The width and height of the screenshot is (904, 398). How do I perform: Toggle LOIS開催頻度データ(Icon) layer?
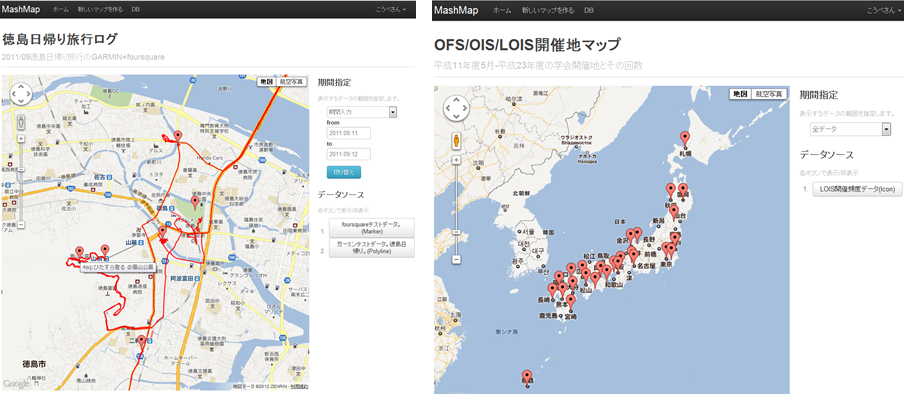click(x=857, y=189)
